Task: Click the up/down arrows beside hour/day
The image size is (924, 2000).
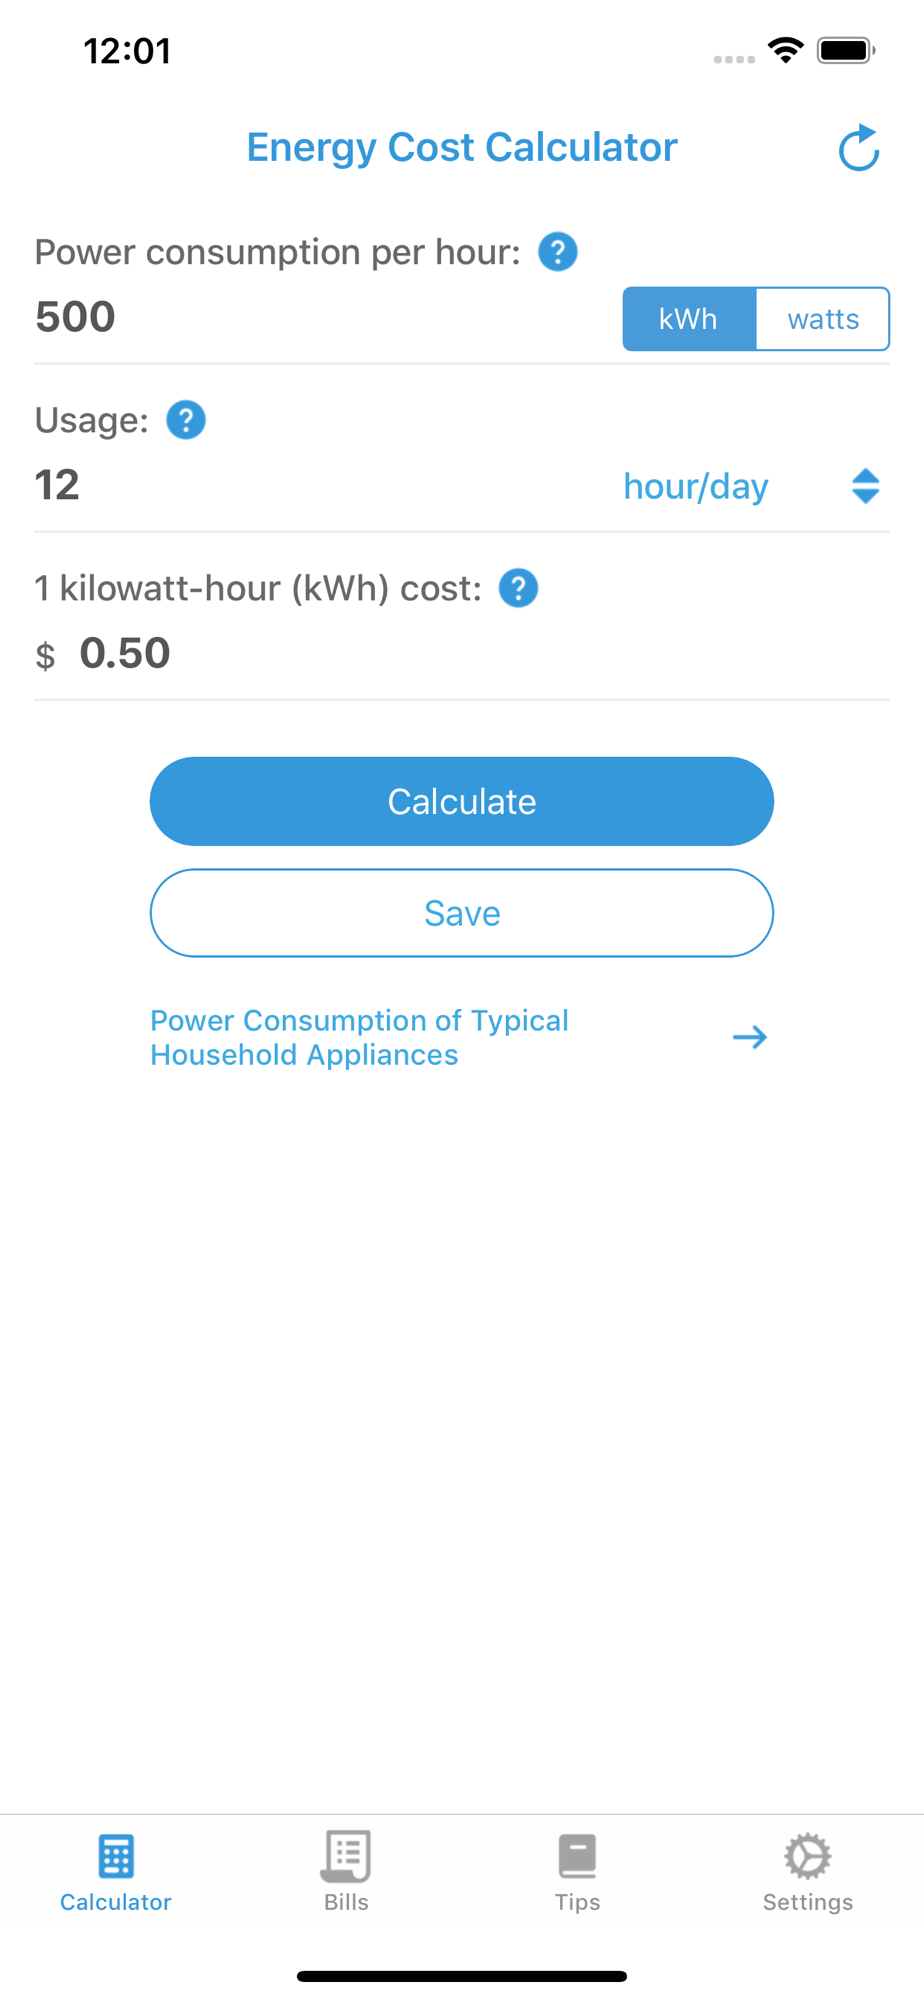Action: point(866,486)
